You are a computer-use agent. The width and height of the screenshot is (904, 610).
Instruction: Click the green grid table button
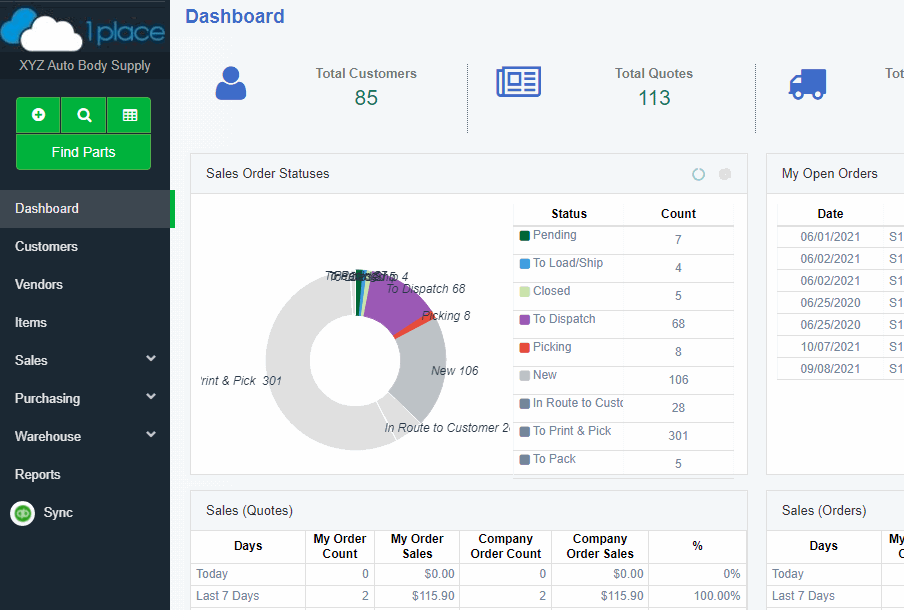(129, 115)
